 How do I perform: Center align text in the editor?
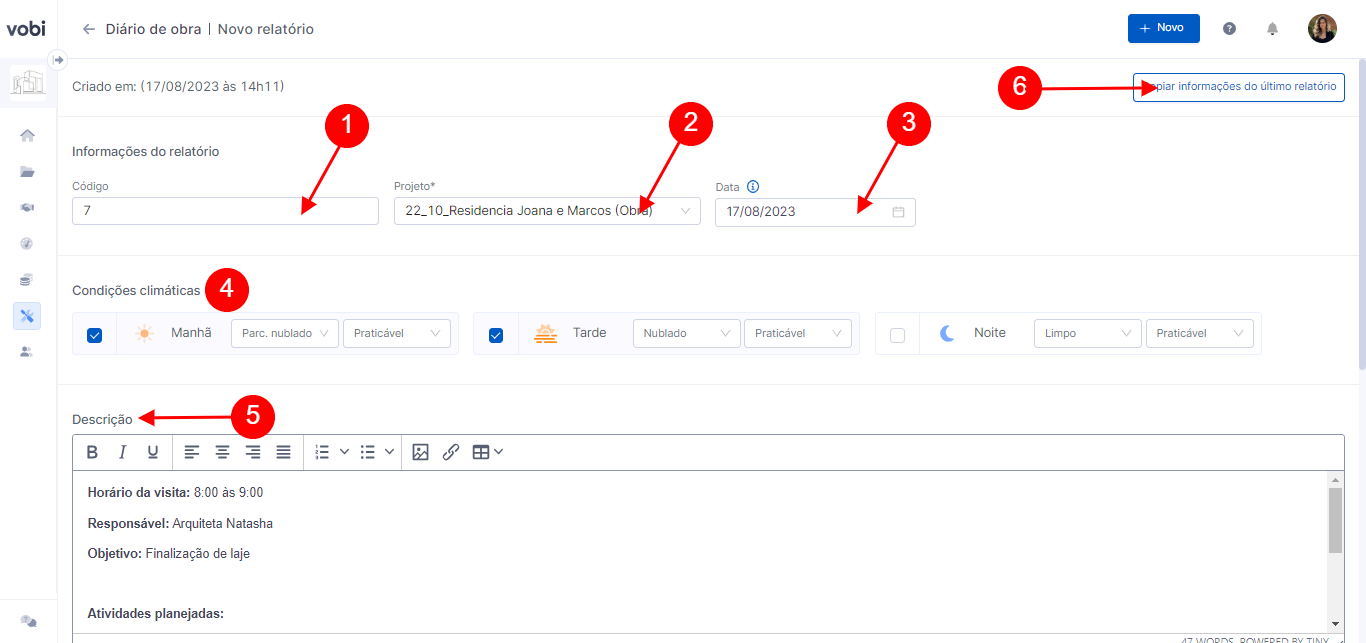coord(223,452)
